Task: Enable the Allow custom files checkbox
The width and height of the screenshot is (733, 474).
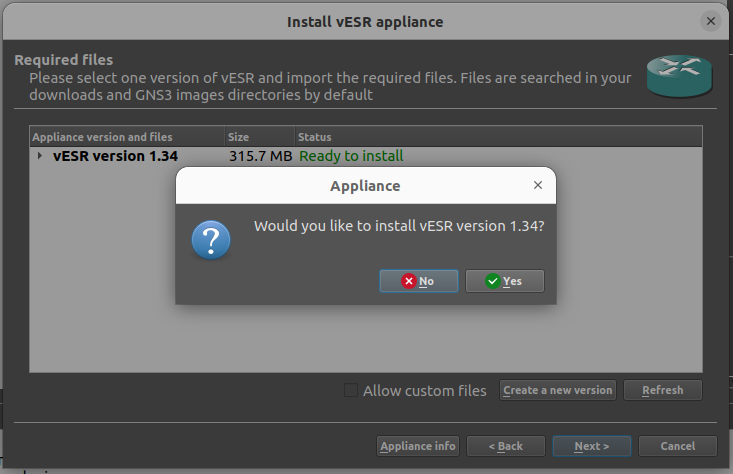Action: pos(351,390)
